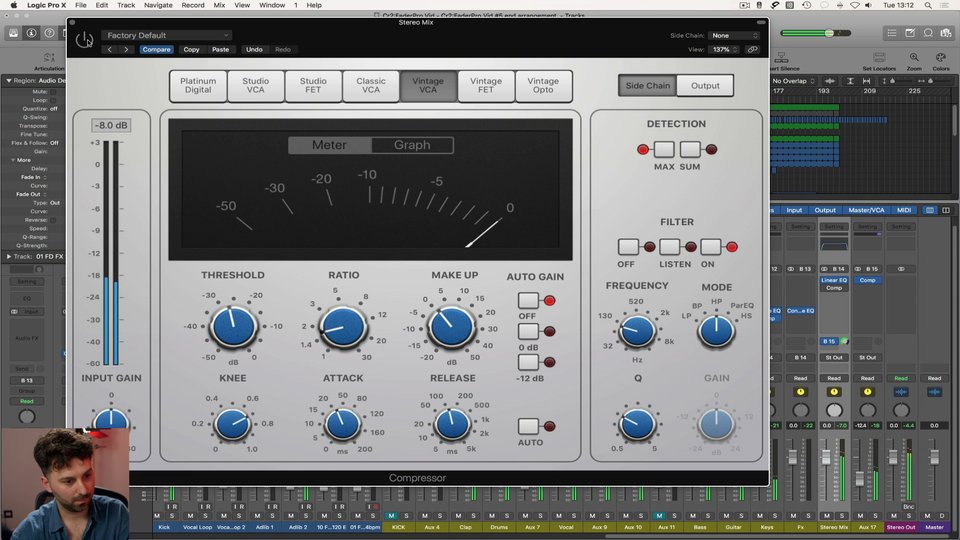This screenshot has height=540, width=960.
Task: Click the Linear EQ plugin slot
Action: [x=834, y=280]
